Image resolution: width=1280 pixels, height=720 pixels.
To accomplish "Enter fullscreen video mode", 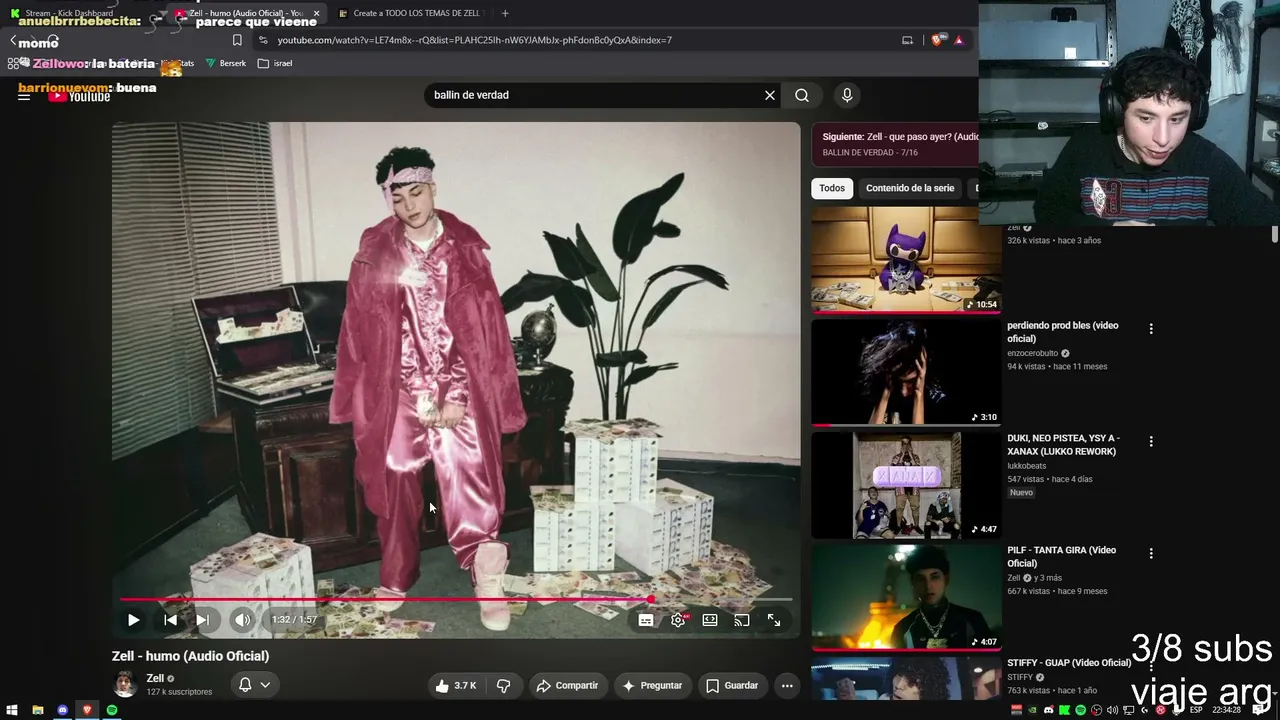I will tap(774, 620).
